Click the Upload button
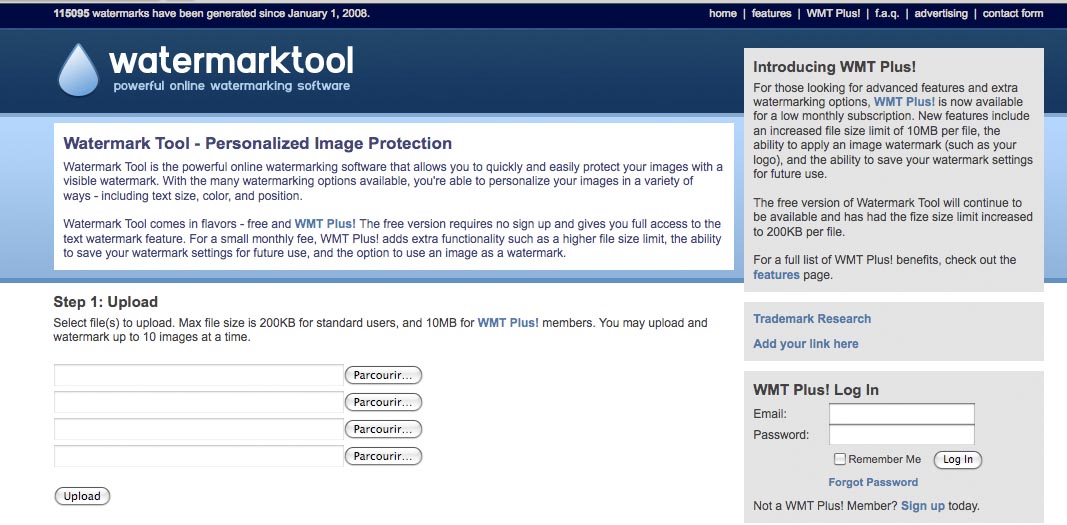The height and width of the screenshot is (525, 1067). click(82, 496)
